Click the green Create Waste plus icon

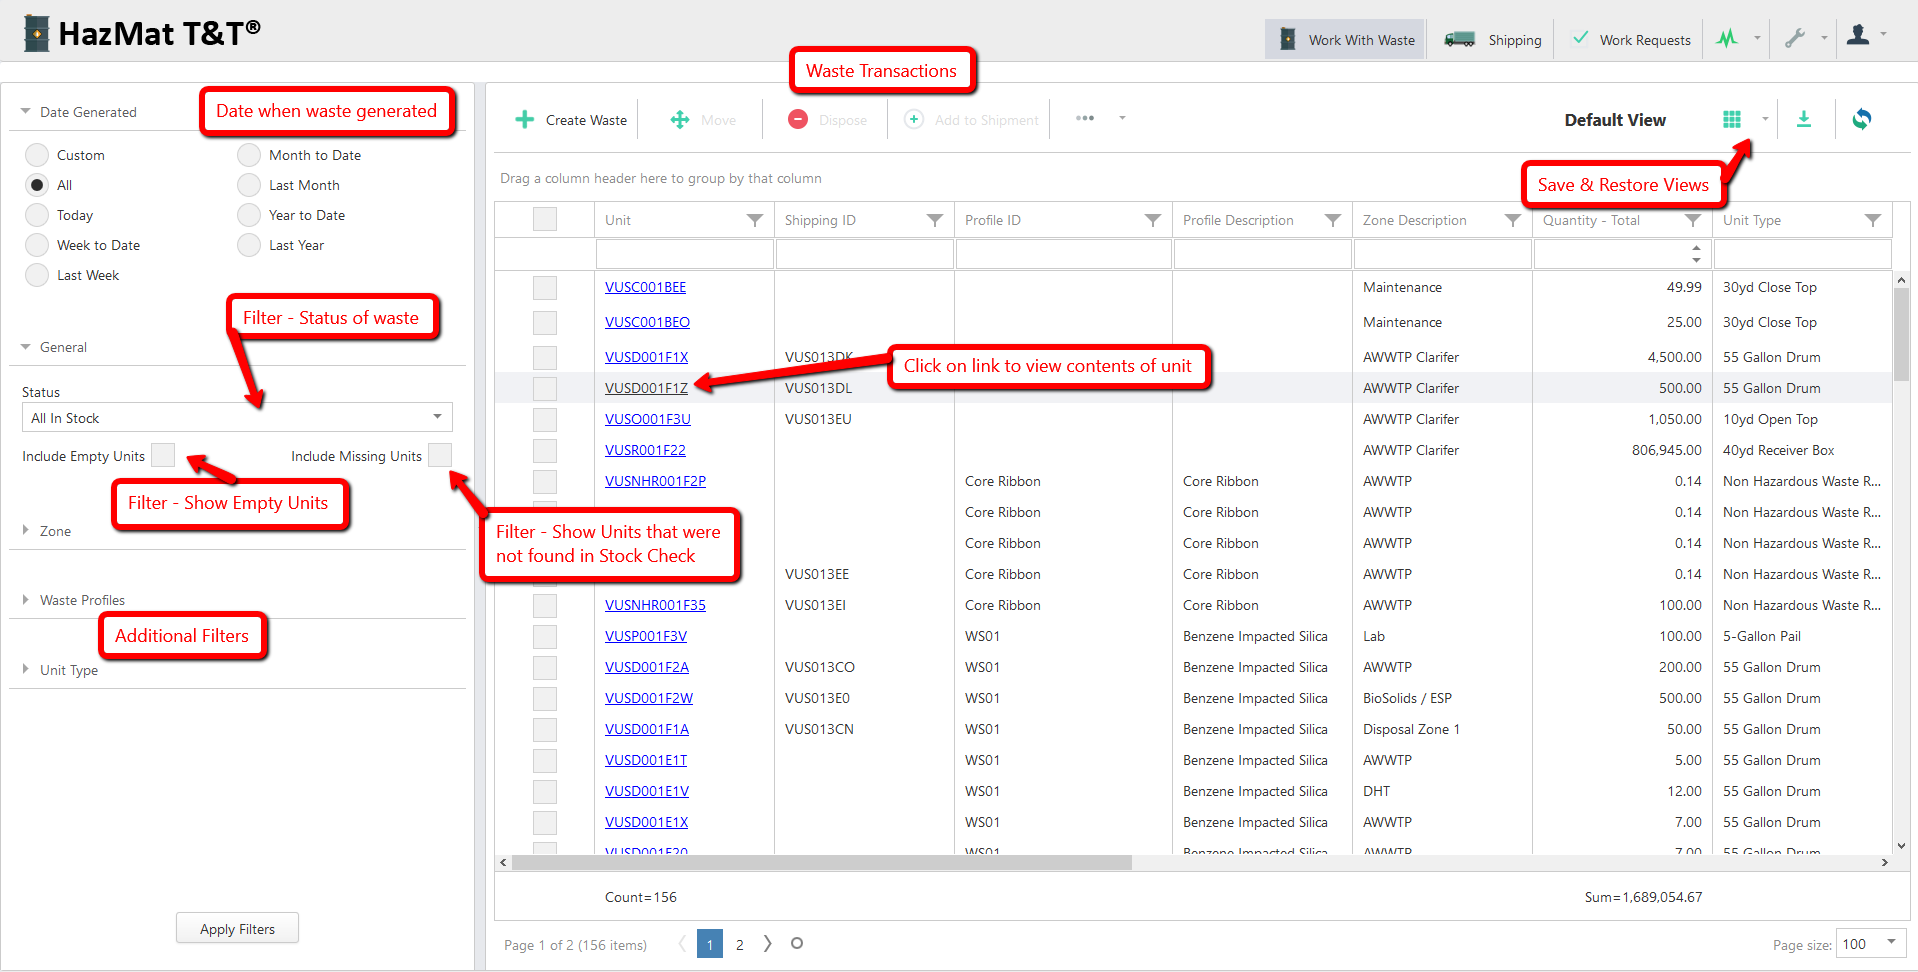(x=524, y=120)
